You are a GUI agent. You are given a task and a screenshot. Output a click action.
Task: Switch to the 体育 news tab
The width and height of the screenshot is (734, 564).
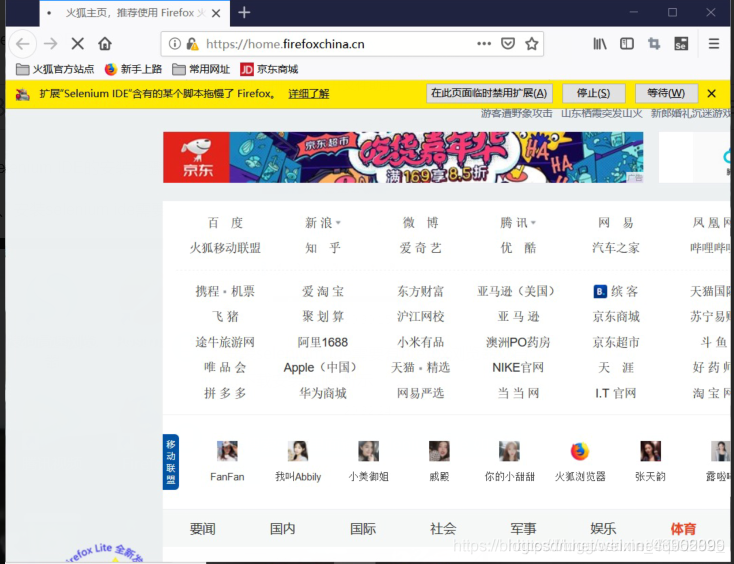(683, 529)
